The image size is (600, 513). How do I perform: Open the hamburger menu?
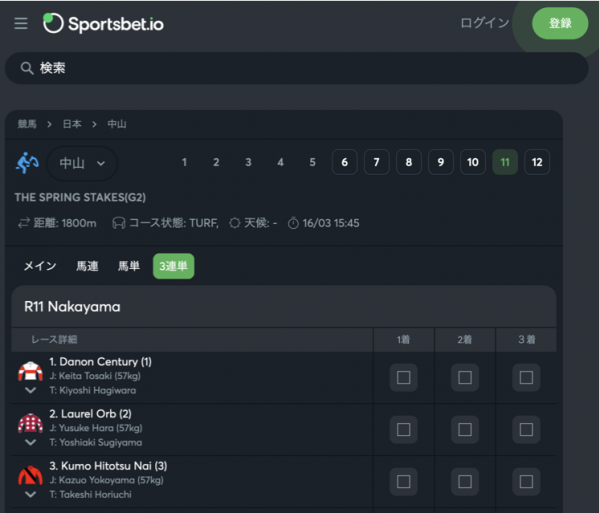coord(21,23)
